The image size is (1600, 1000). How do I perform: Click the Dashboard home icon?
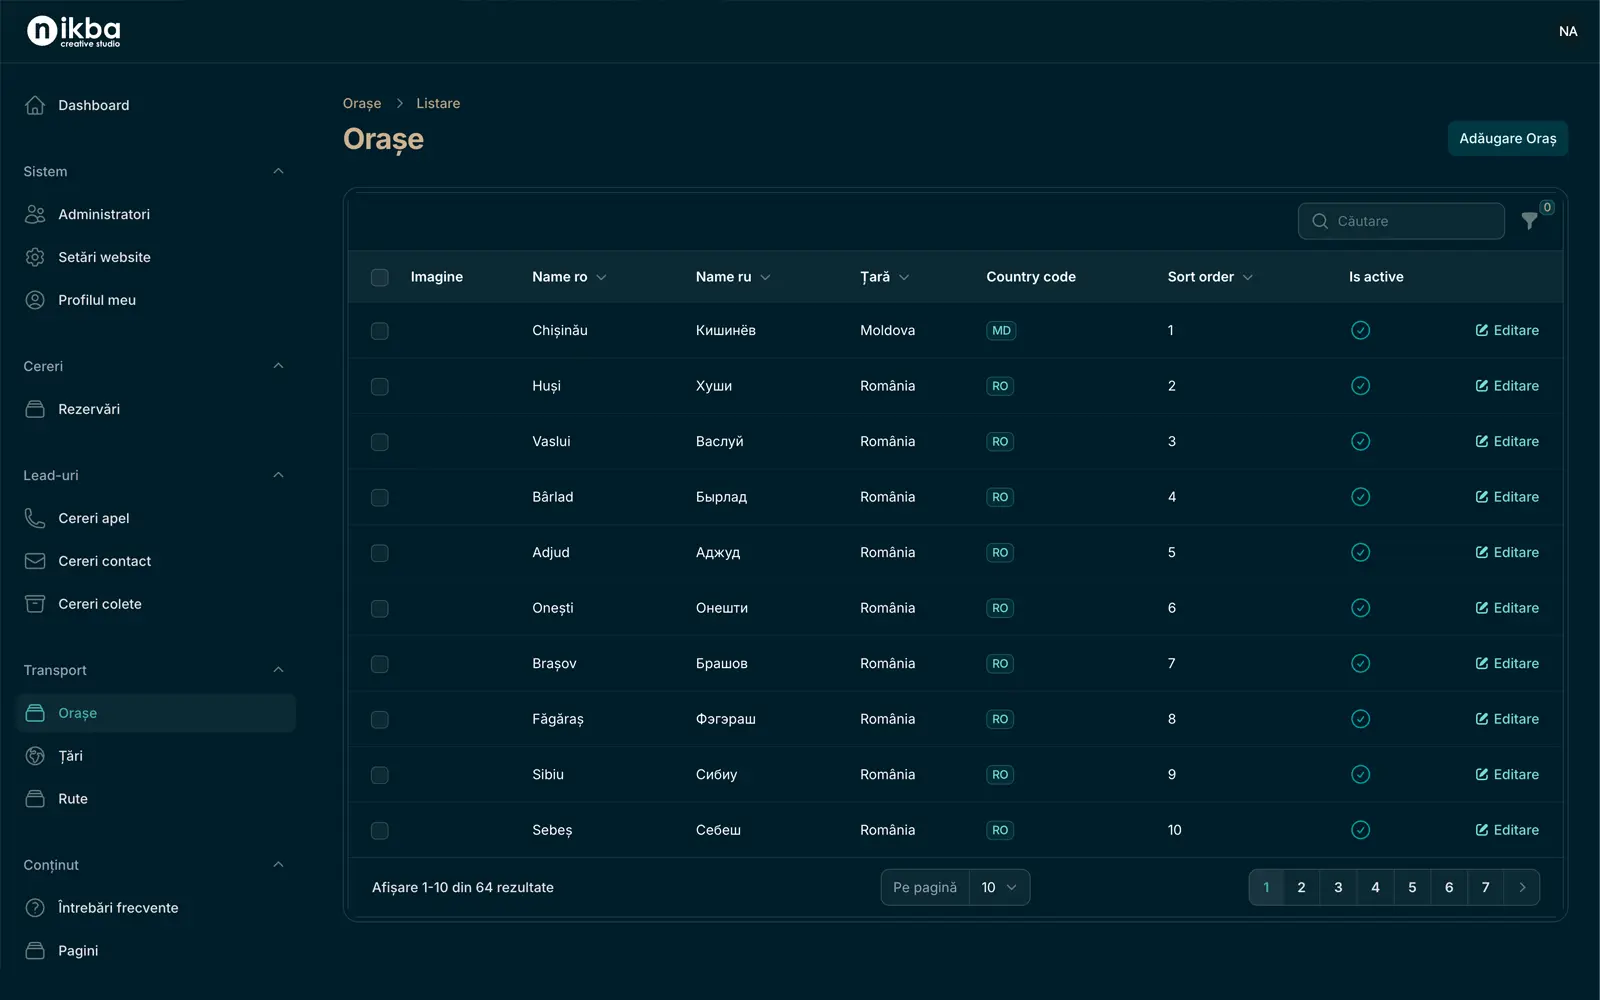point(35,105)
